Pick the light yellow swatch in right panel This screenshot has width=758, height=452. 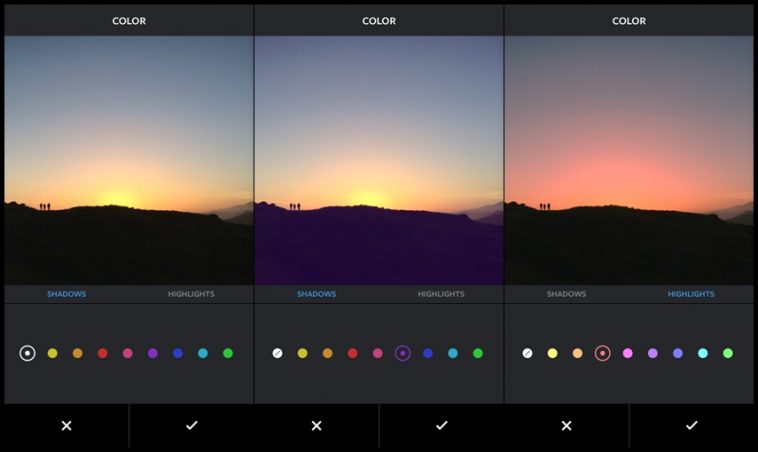[x=552, y=353]
